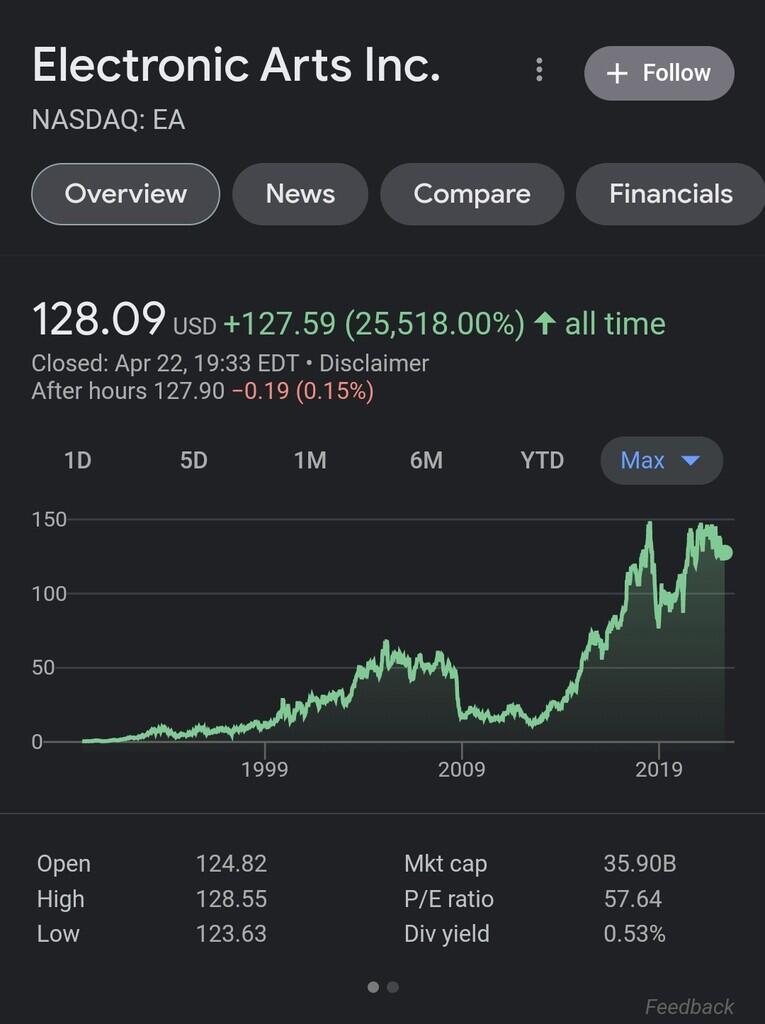Open the three-dot more options menu

point(539,70)
